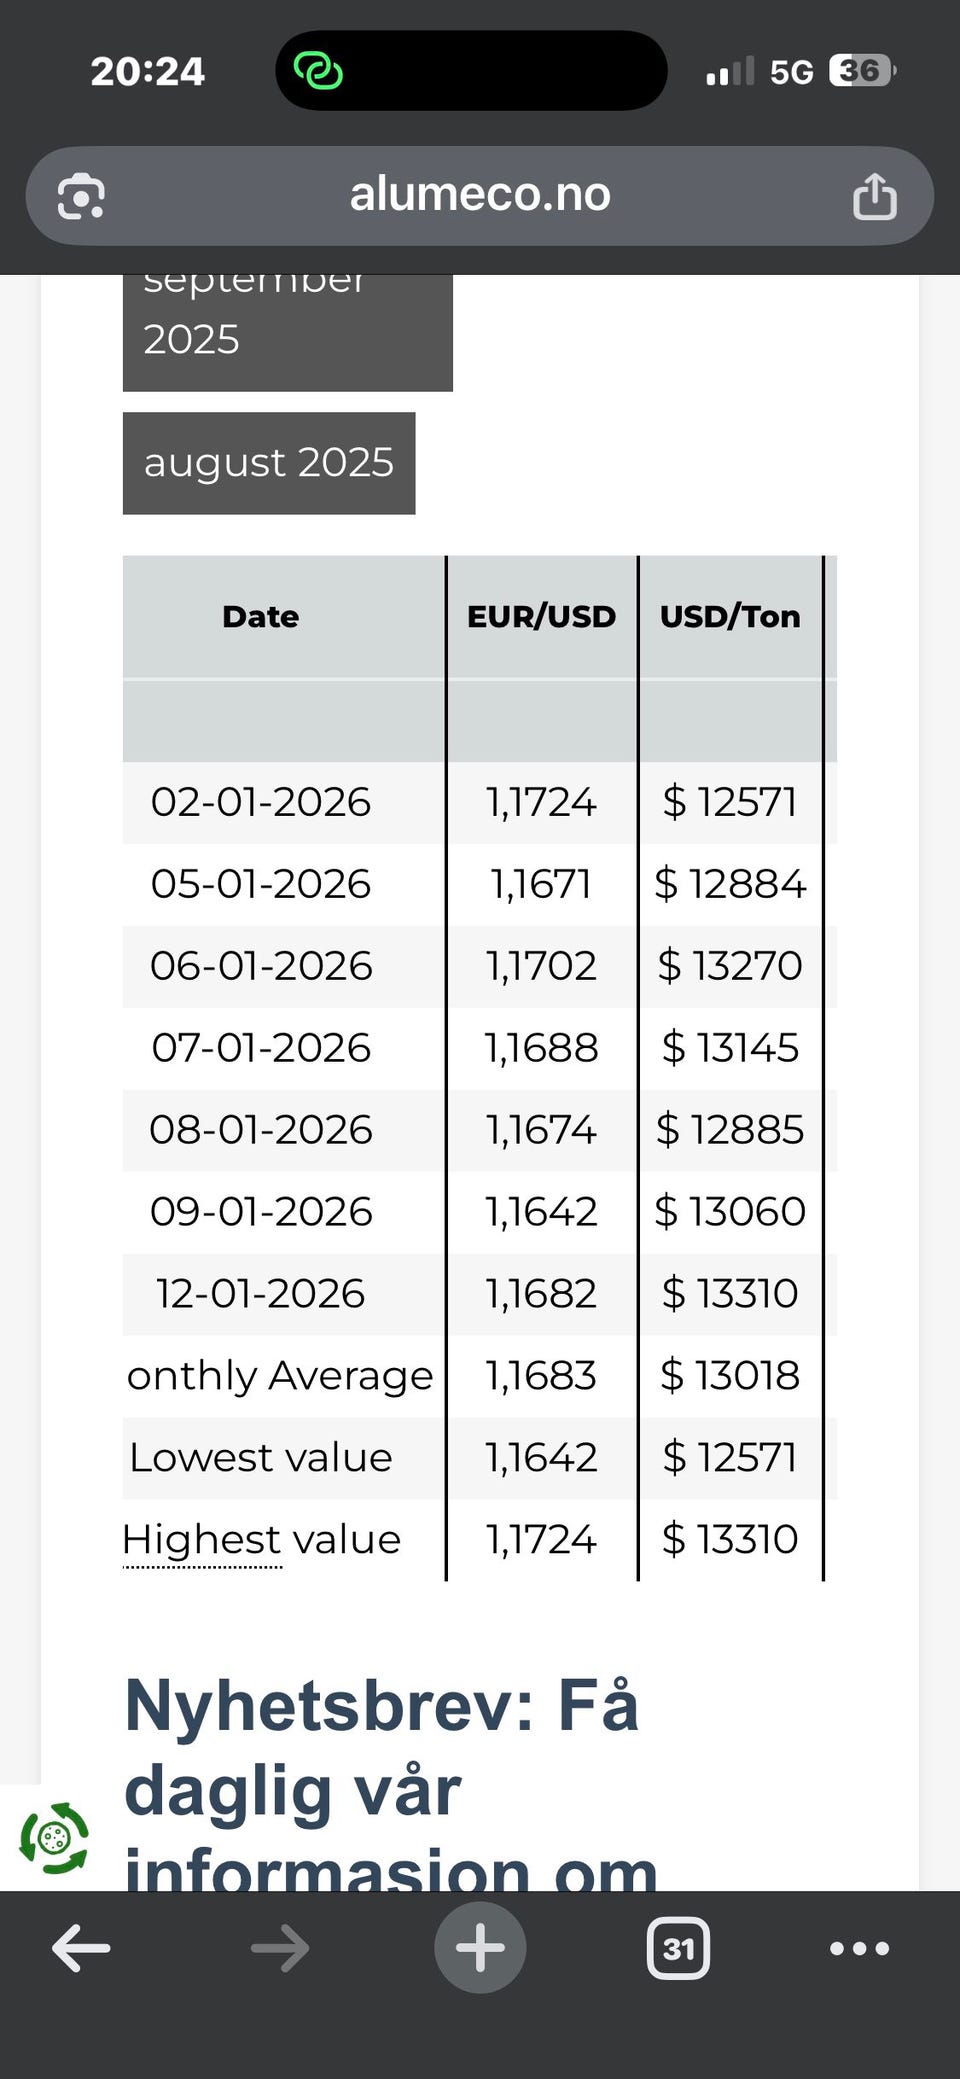Tap the green link icon in Dynamic Island

point(318,71)
